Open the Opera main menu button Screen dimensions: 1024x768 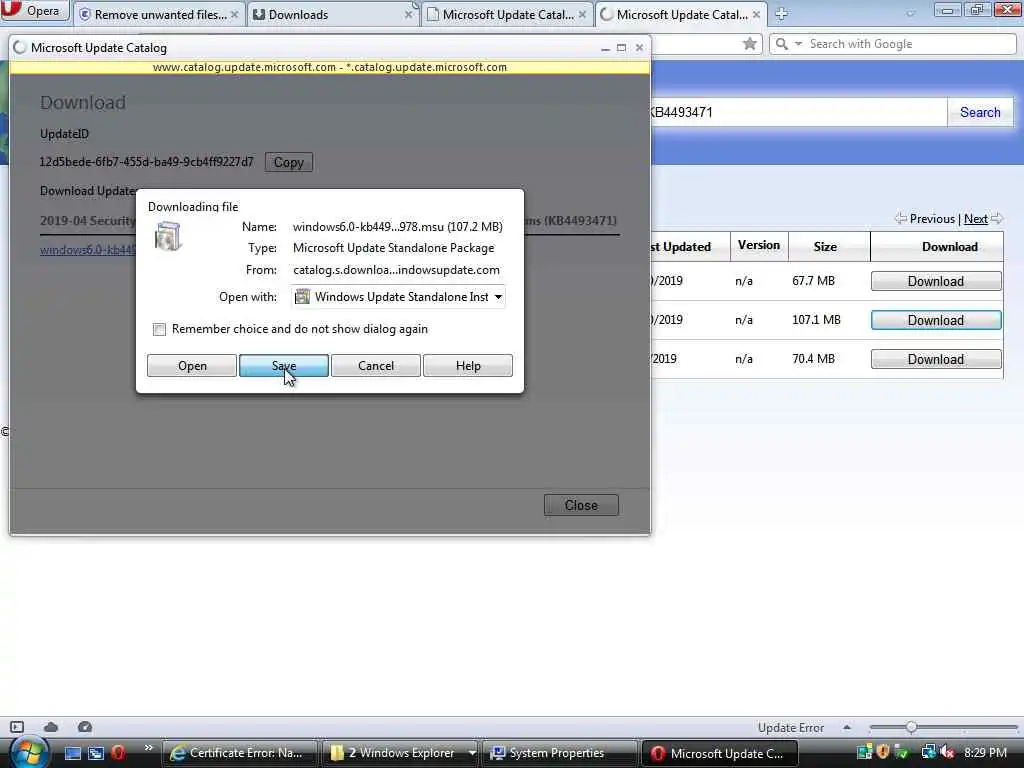click(x=35, y=10)
